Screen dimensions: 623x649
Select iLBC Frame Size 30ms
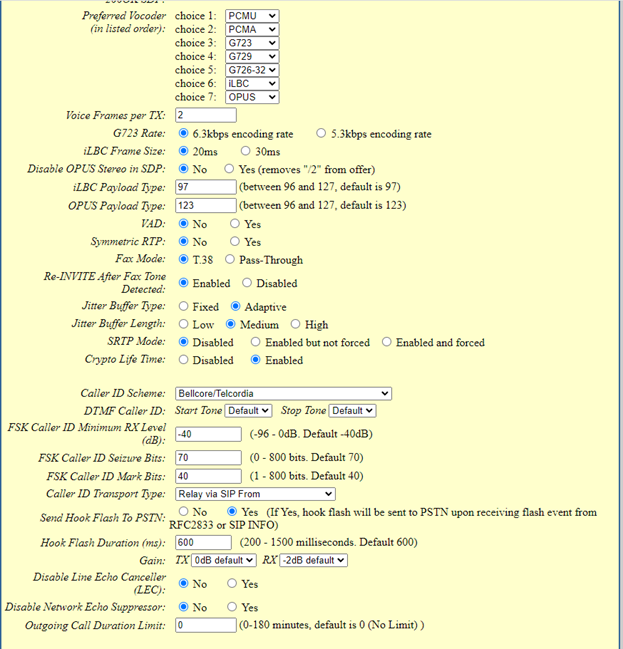click(245, 151)
